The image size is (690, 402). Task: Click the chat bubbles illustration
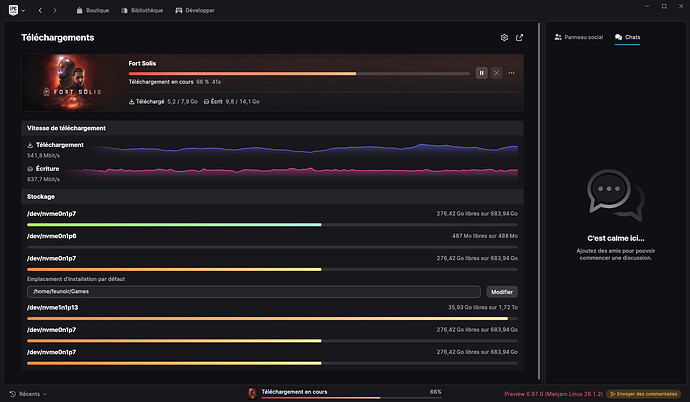616,194
